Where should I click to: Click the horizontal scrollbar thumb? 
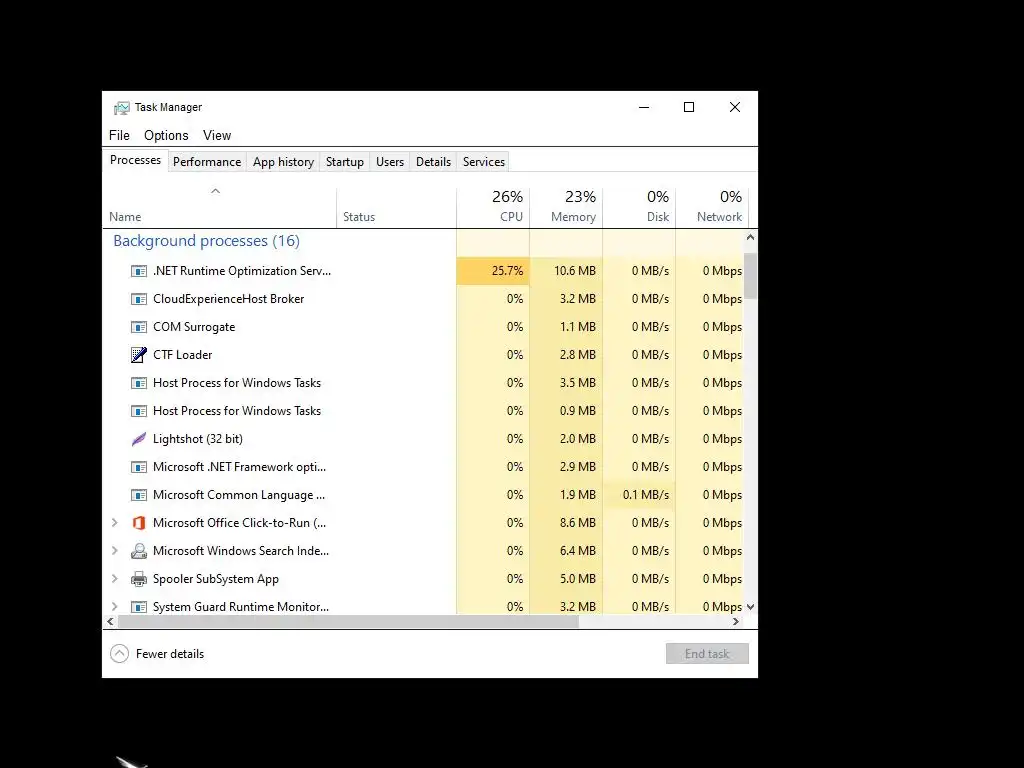pyautogui.click(x=348, y=622)
